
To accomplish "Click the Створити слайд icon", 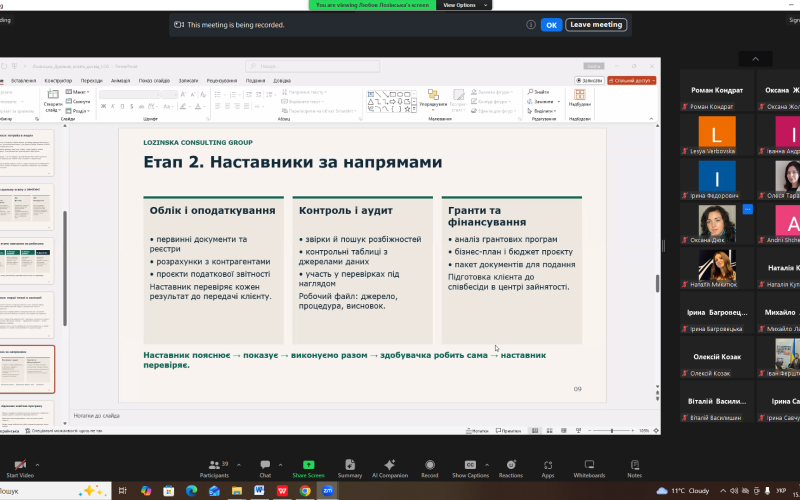I will point(53,94).
